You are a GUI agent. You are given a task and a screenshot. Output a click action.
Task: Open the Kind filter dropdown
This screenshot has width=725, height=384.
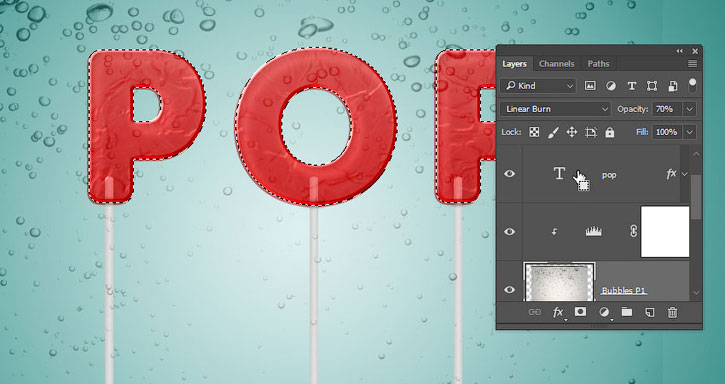coord(538,86)
